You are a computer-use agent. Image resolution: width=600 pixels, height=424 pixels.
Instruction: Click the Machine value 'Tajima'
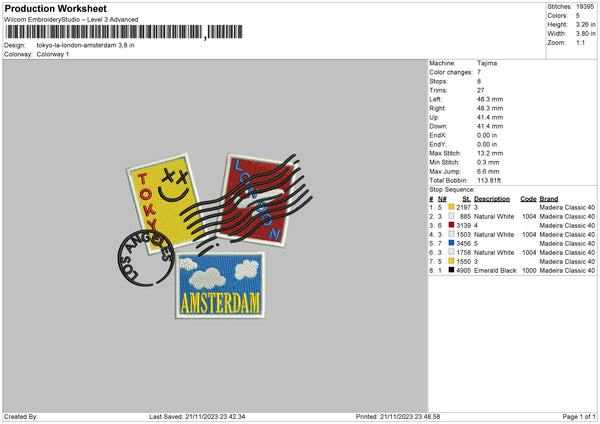(x=487, y=63)
